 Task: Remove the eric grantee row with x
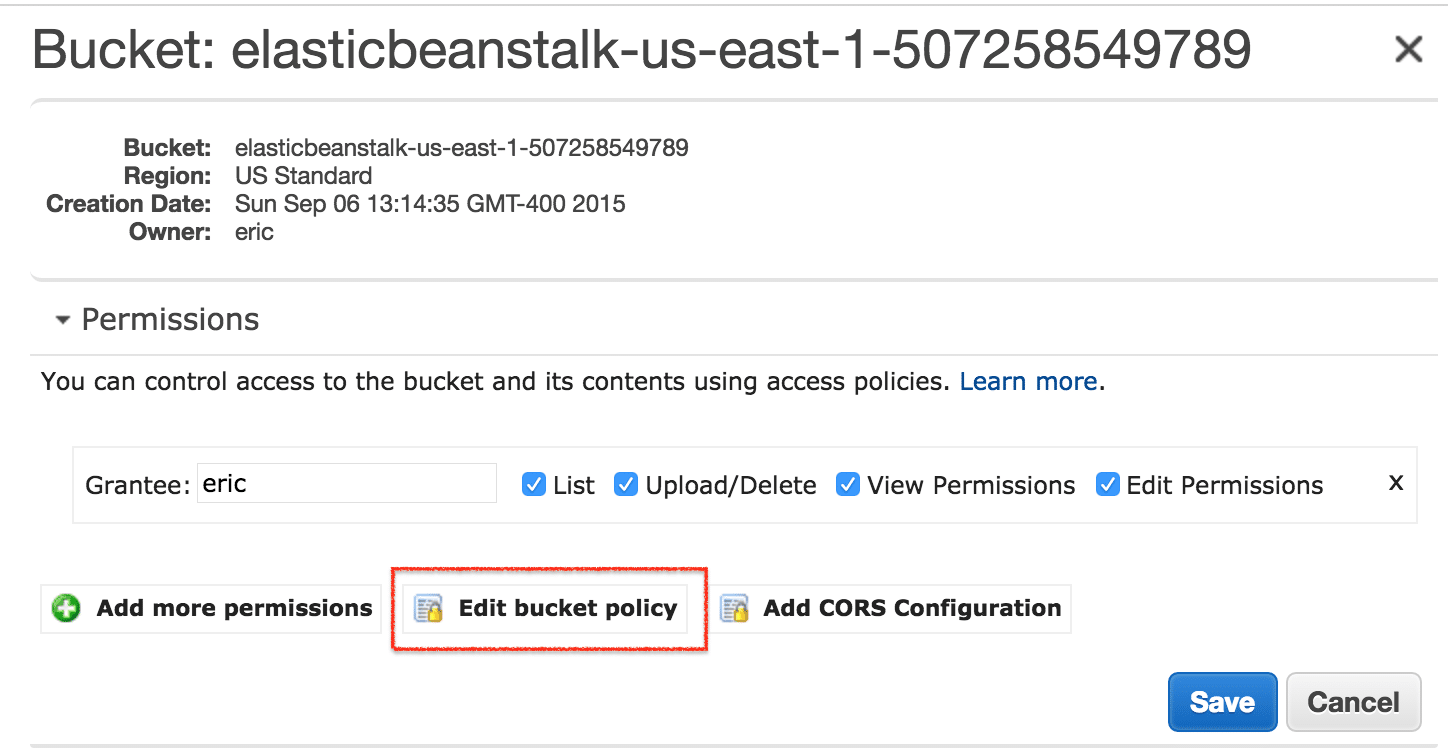point(1396,483)
